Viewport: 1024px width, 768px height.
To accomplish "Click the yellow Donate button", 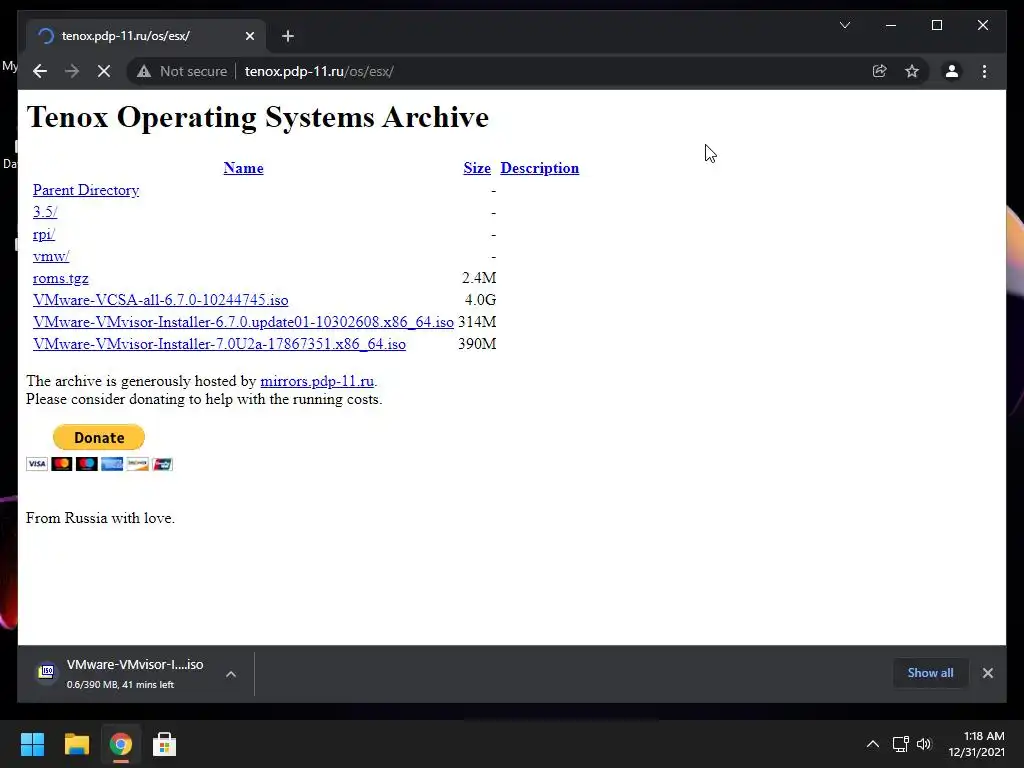I will click(x=99, y=438).
